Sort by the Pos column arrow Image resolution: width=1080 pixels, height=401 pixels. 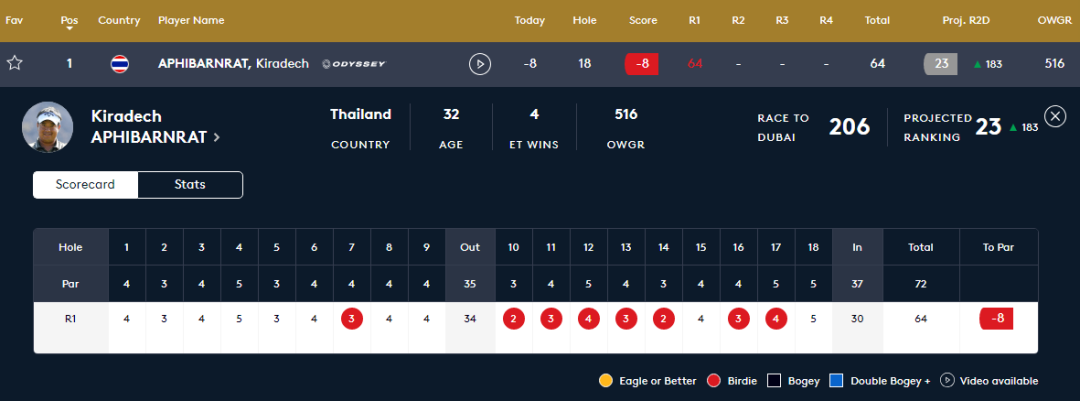tap(69, 29)
